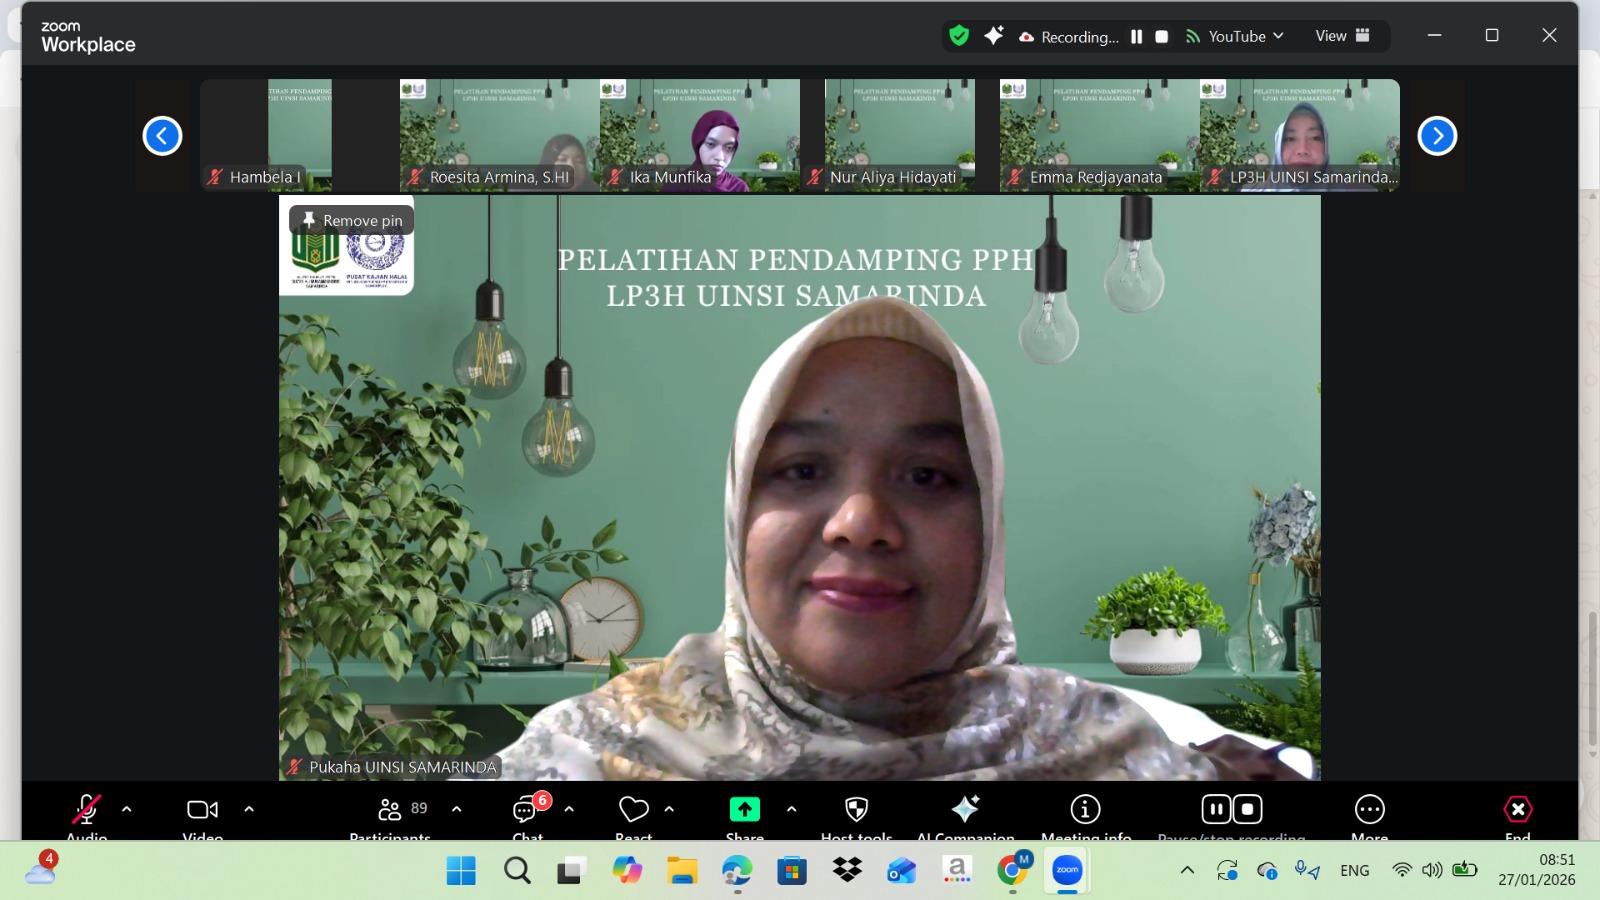Open the YouTube livestream dropdown

click(1235, 36)
